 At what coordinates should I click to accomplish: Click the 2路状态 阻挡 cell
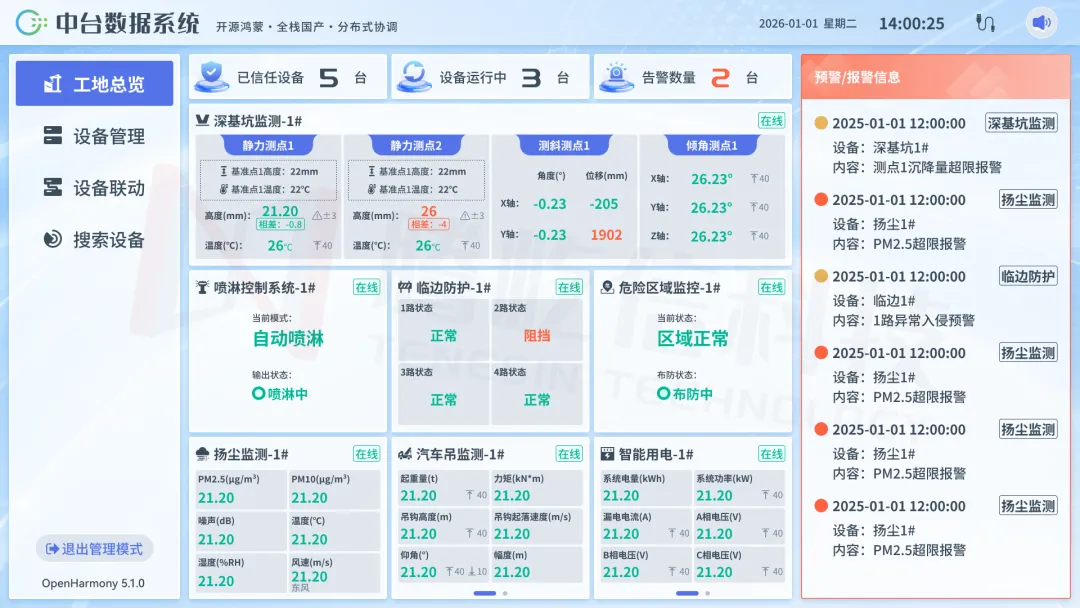tap(537, 329)
